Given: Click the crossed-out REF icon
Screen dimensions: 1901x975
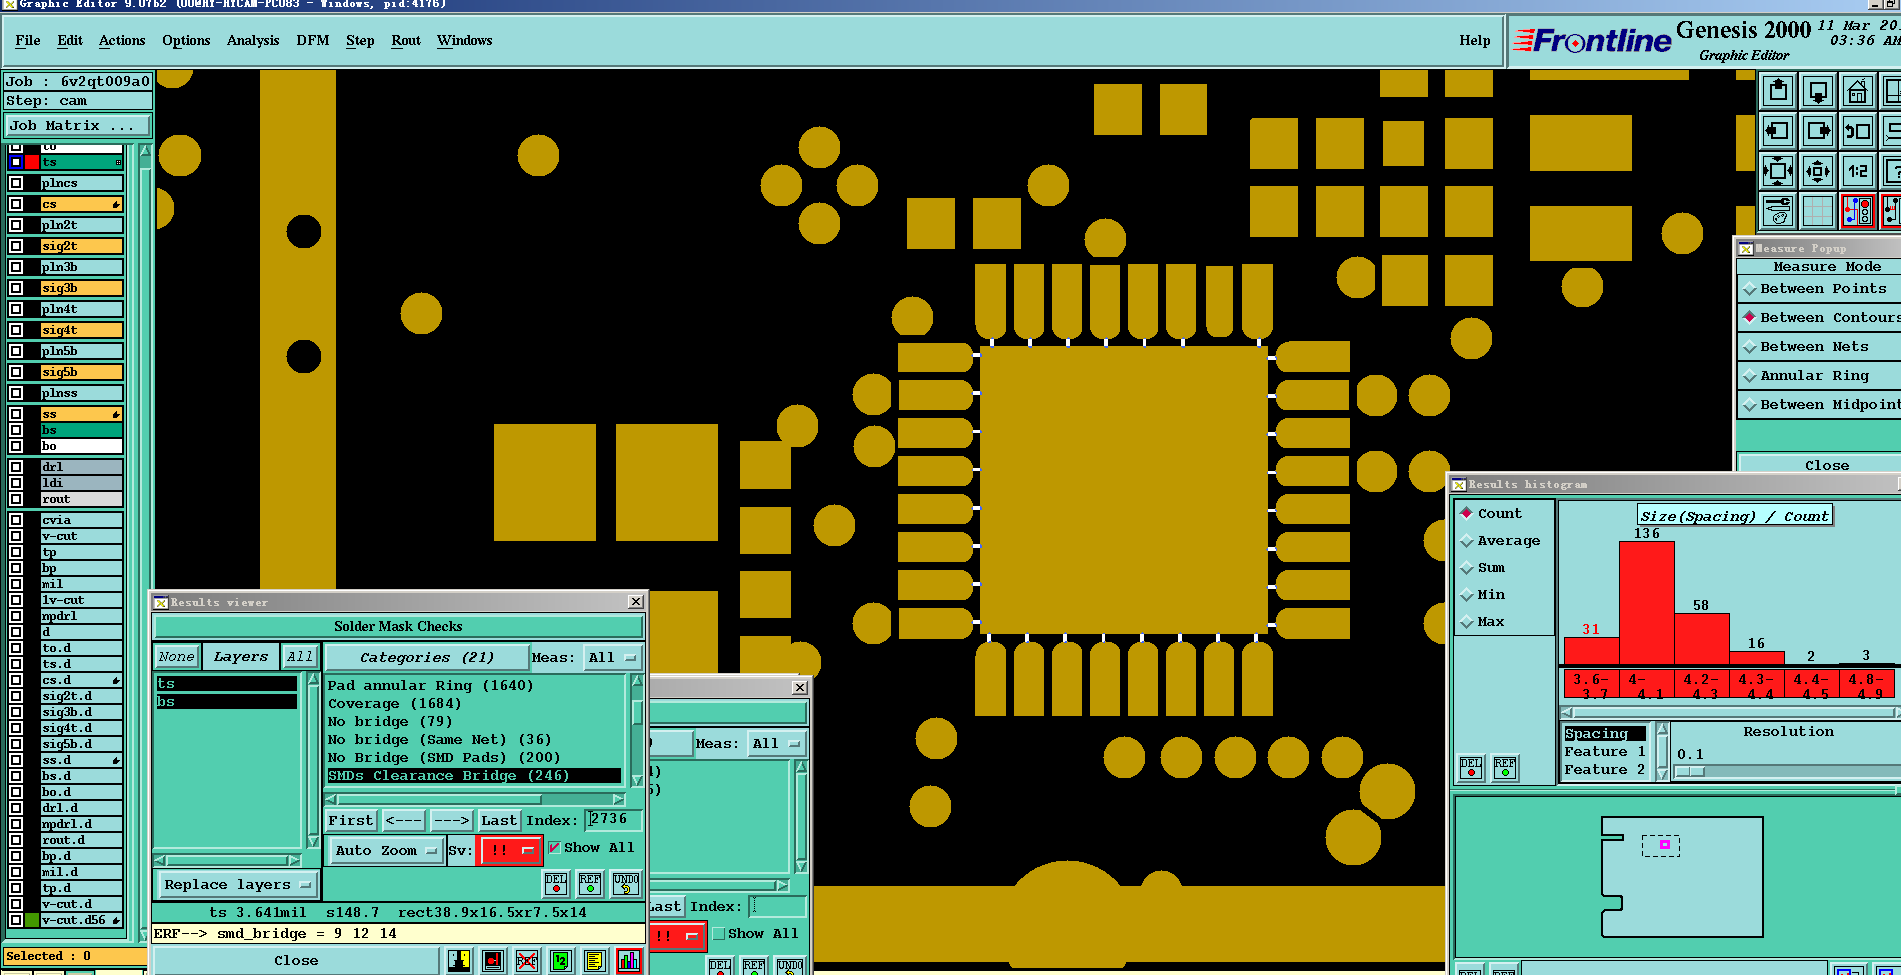Looking at the screenshot, I should (527, 961).
